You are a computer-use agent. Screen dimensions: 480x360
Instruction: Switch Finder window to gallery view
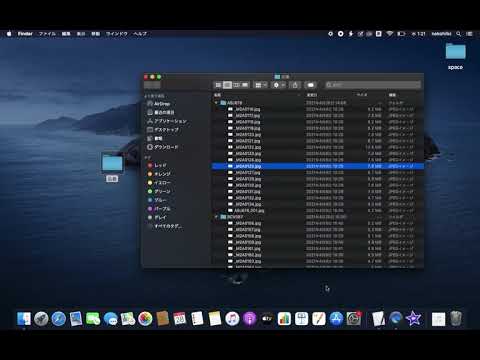245,85
